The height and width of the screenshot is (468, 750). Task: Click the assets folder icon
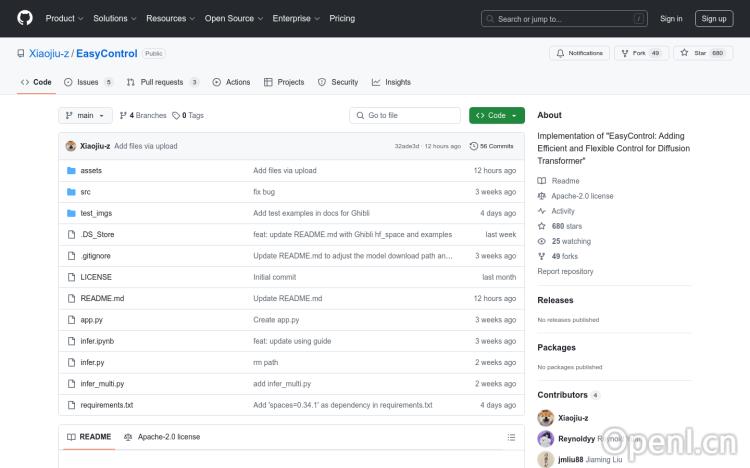click(71, 171)
